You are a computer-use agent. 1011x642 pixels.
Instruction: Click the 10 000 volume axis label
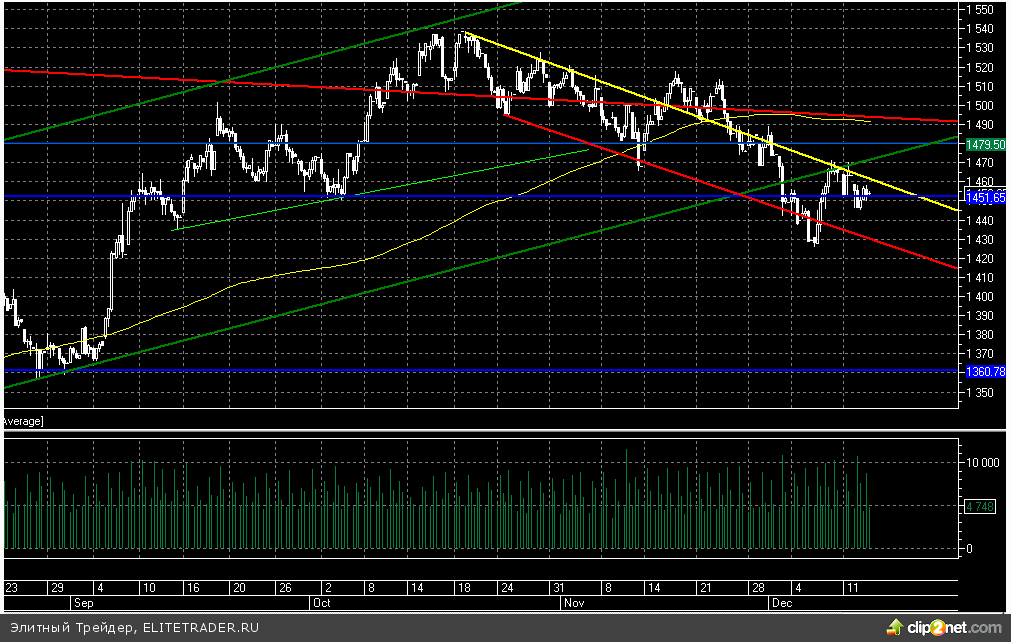982,464
